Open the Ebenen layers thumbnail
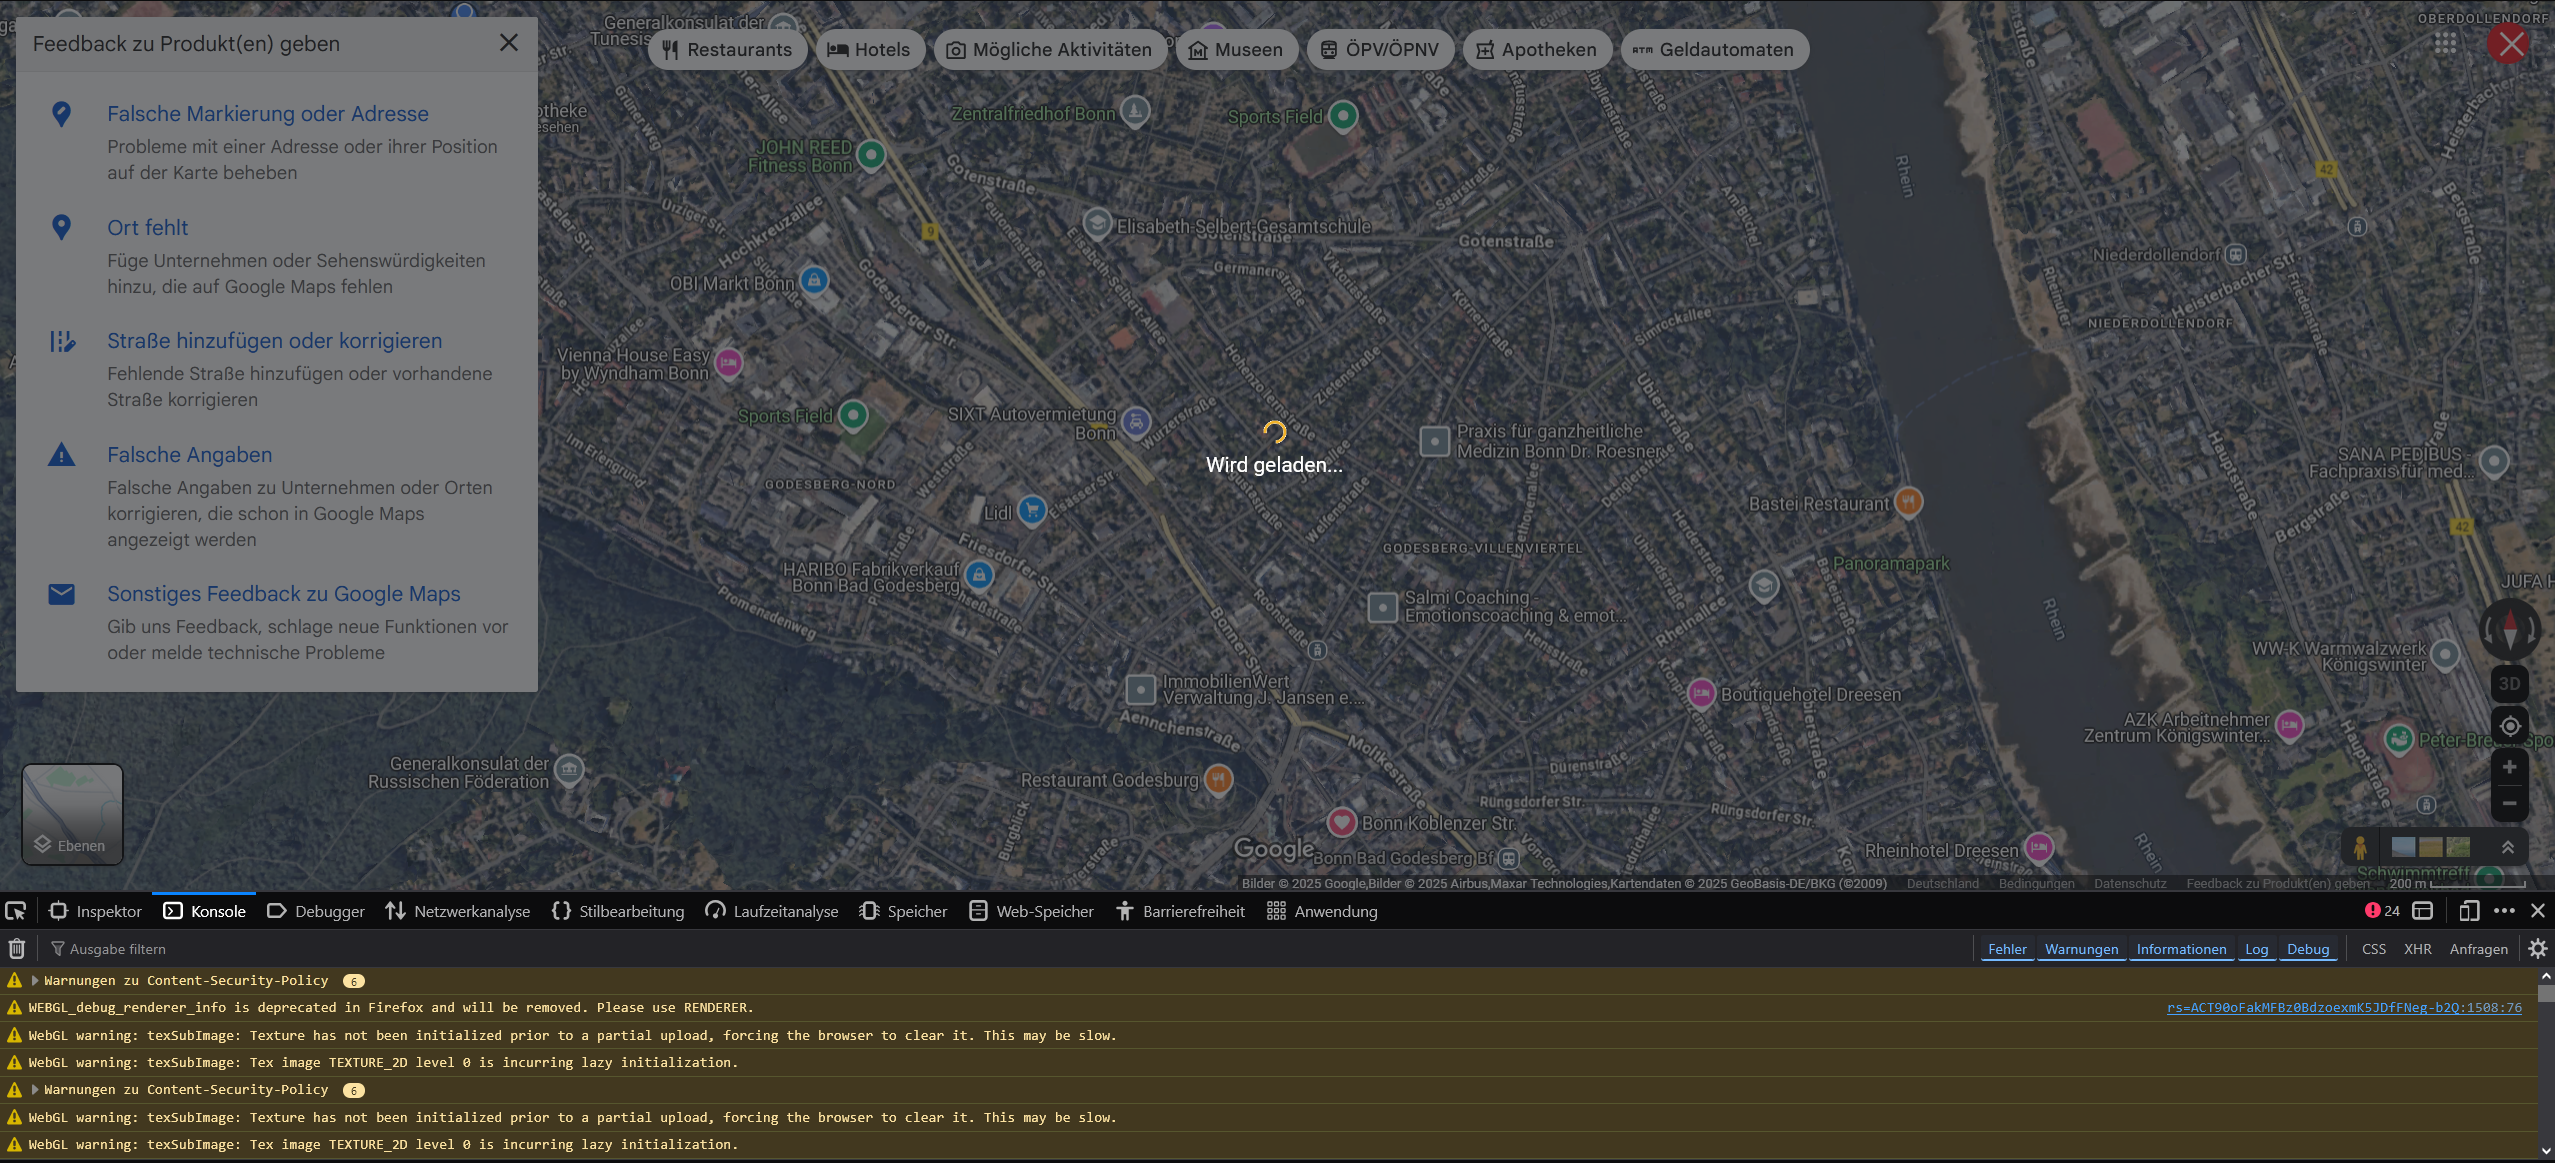 (73, 814)
